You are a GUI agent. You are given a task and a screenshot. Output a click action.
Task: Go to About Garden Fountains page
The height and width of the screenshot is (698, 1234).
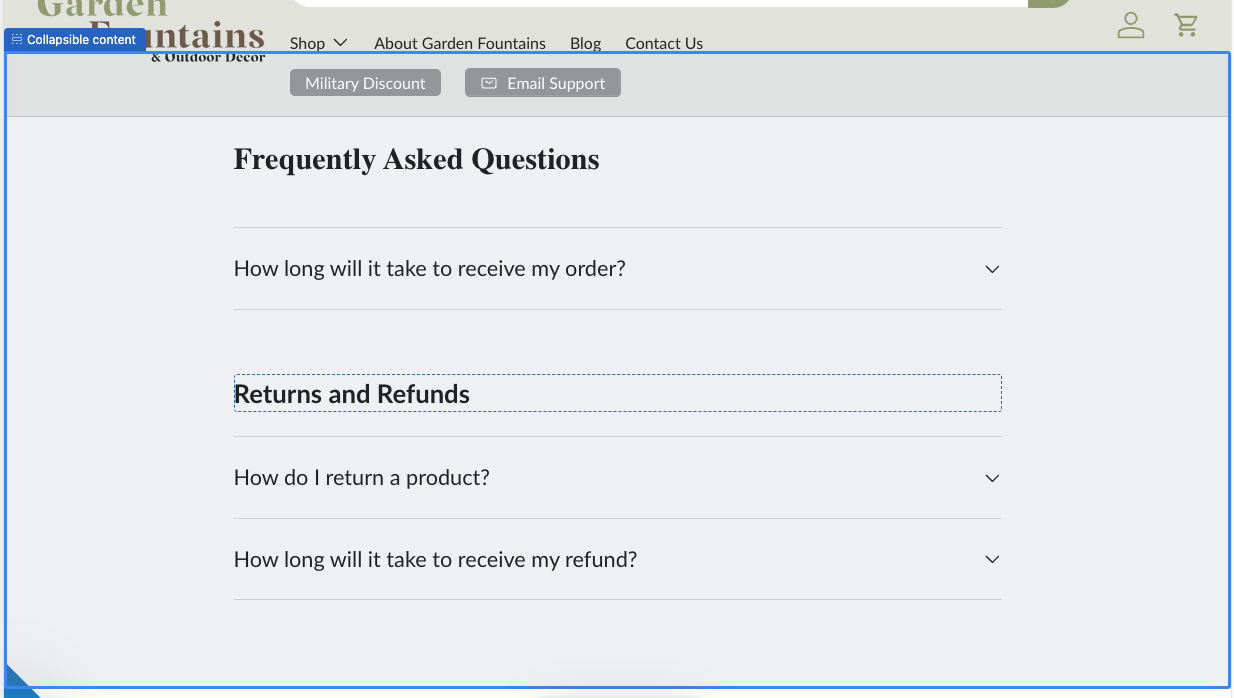(460, 43)
